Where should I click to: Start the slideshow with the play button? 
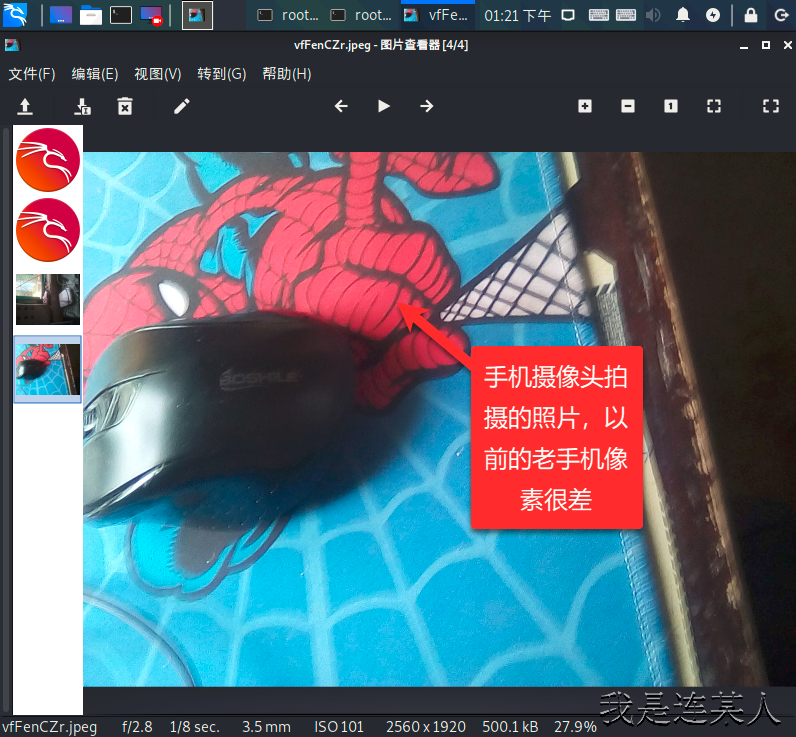click(x=384, y=106)
